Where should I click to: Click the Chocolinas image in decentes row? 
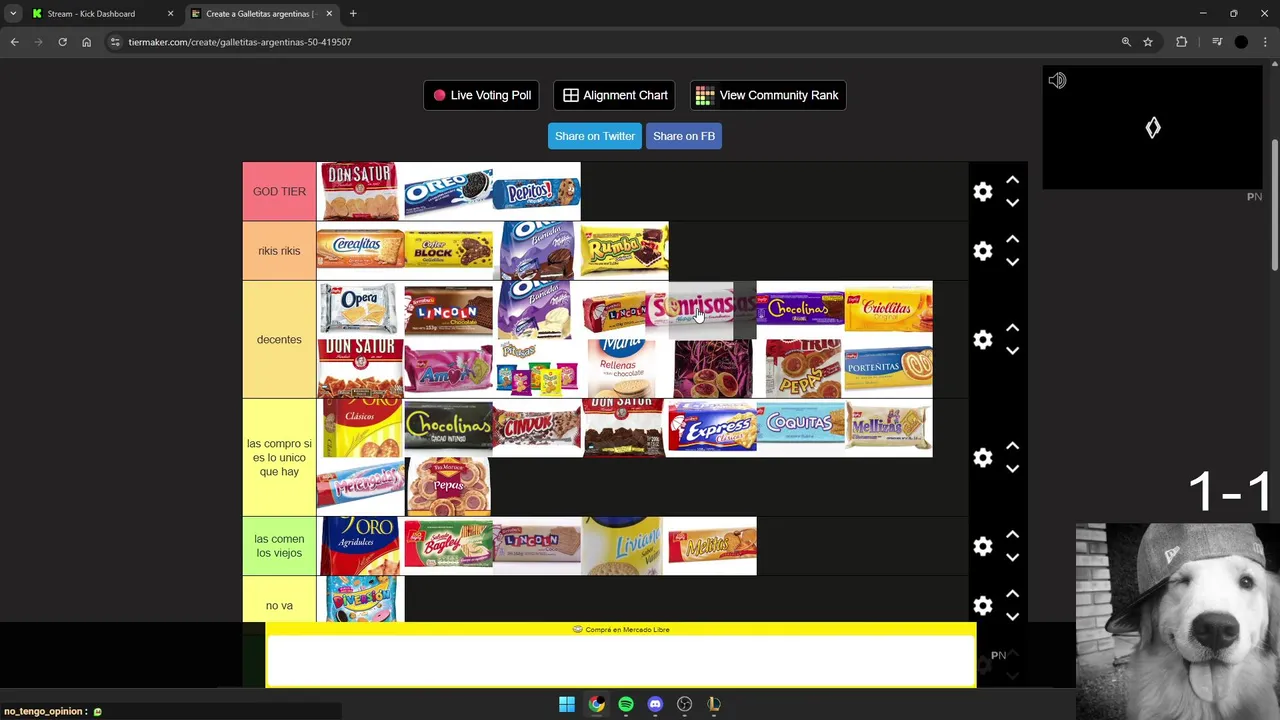click(x=801, y=307)
